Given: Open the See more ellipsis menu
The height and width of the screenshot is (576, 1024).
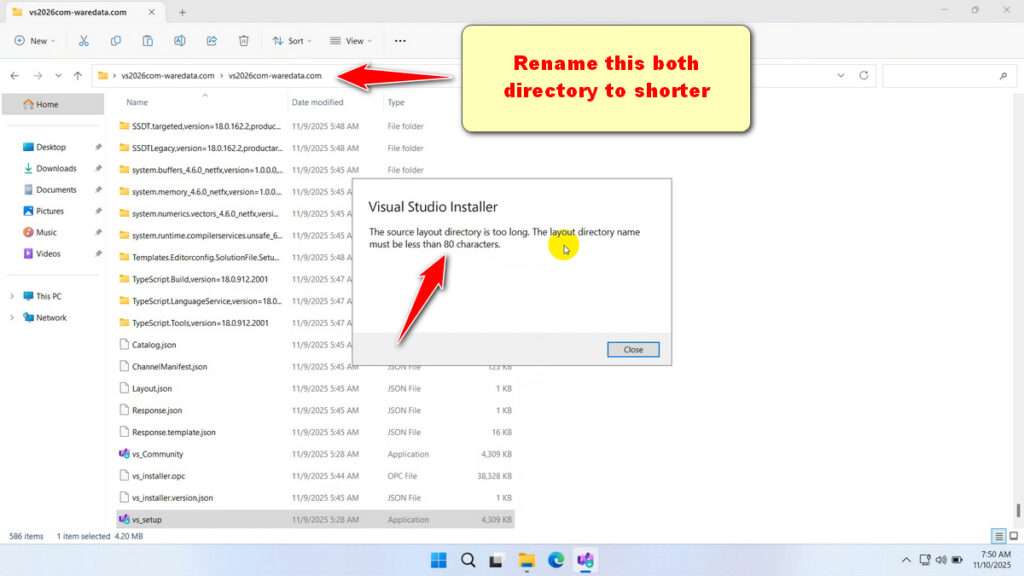Looking at the screenshot, I should point(399,41).
